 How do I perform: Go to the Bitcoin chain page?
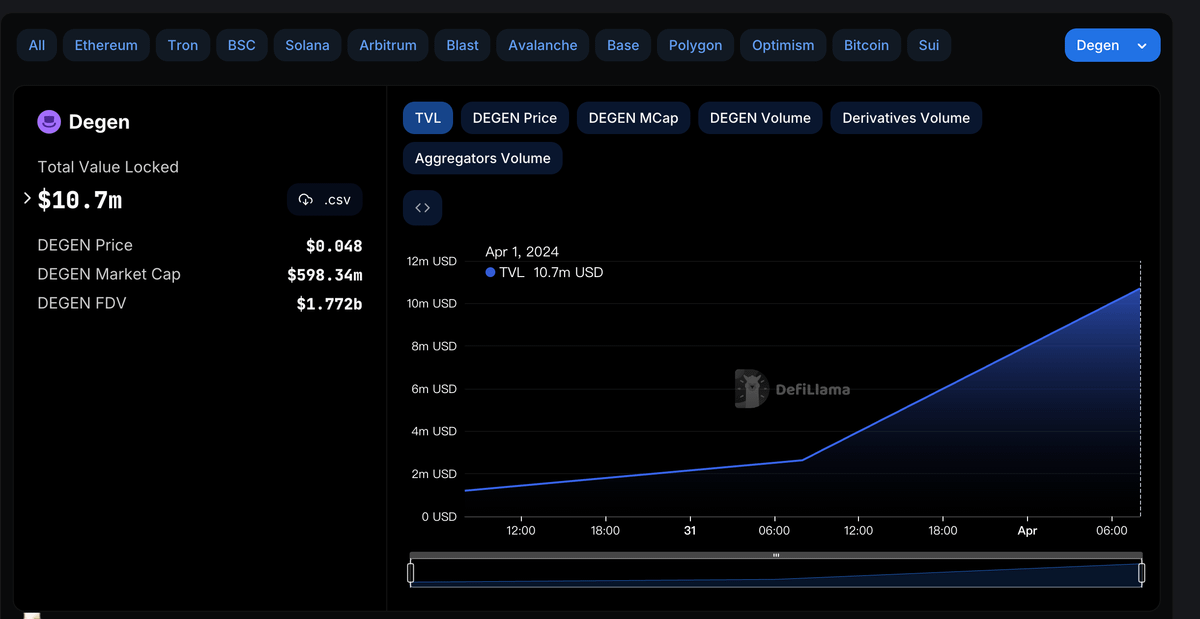click(866, 45)
